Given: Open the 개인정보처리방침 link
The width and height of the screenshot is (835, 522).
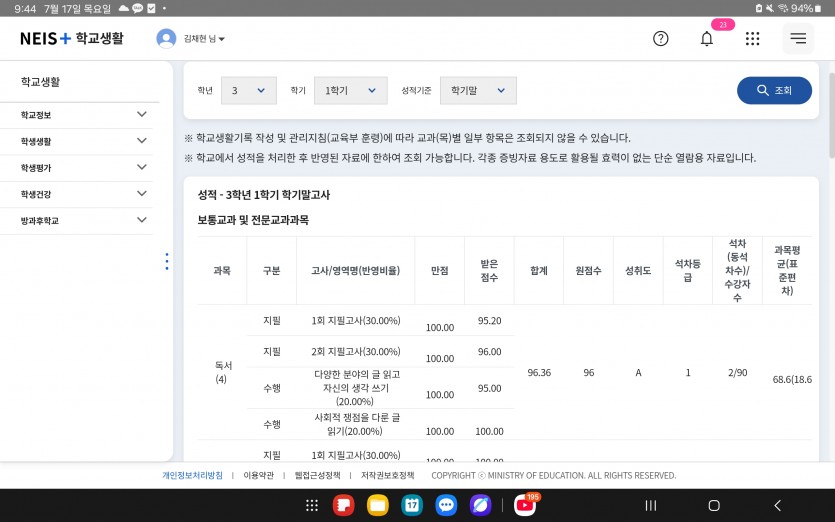Looking at the screenshot, I should point(192,475).
